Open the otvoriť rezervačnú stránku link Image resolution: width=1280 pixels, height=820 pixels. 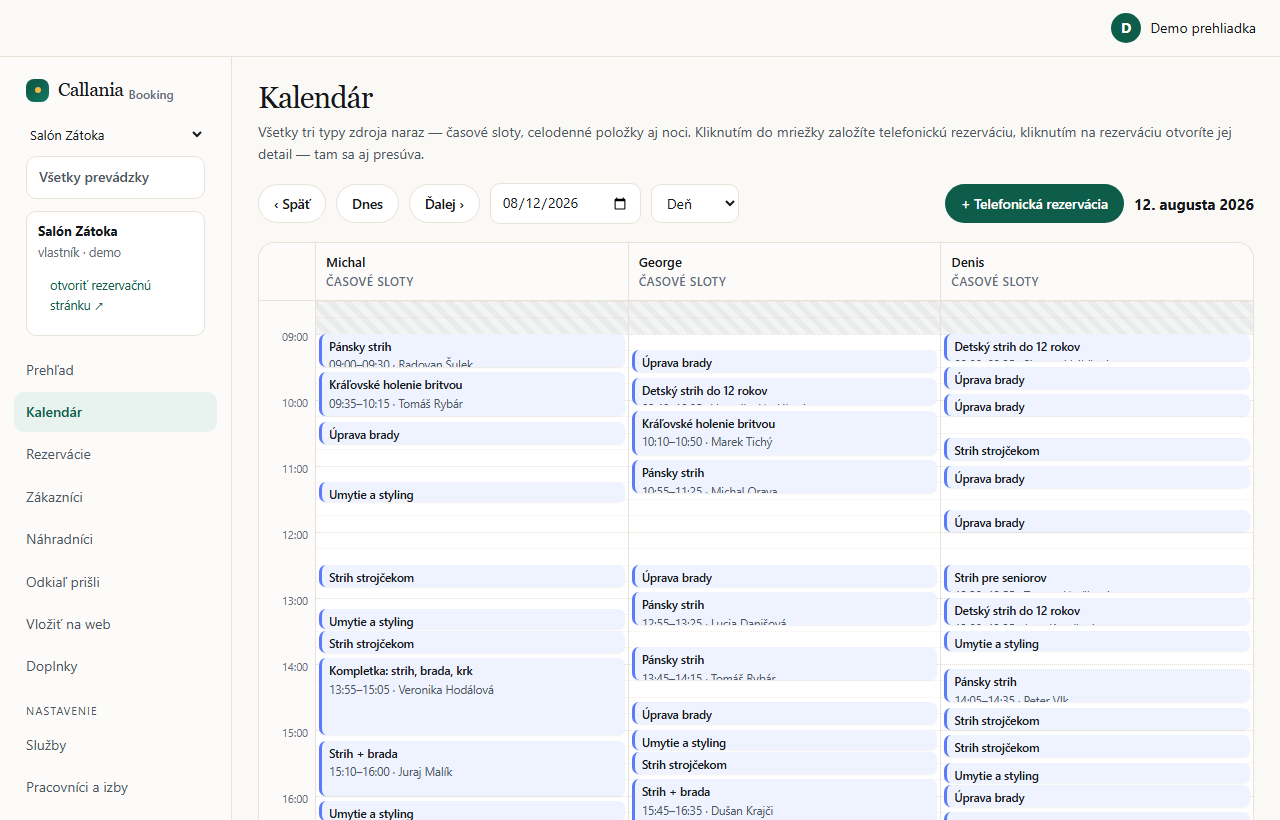[x=101, y=295]
